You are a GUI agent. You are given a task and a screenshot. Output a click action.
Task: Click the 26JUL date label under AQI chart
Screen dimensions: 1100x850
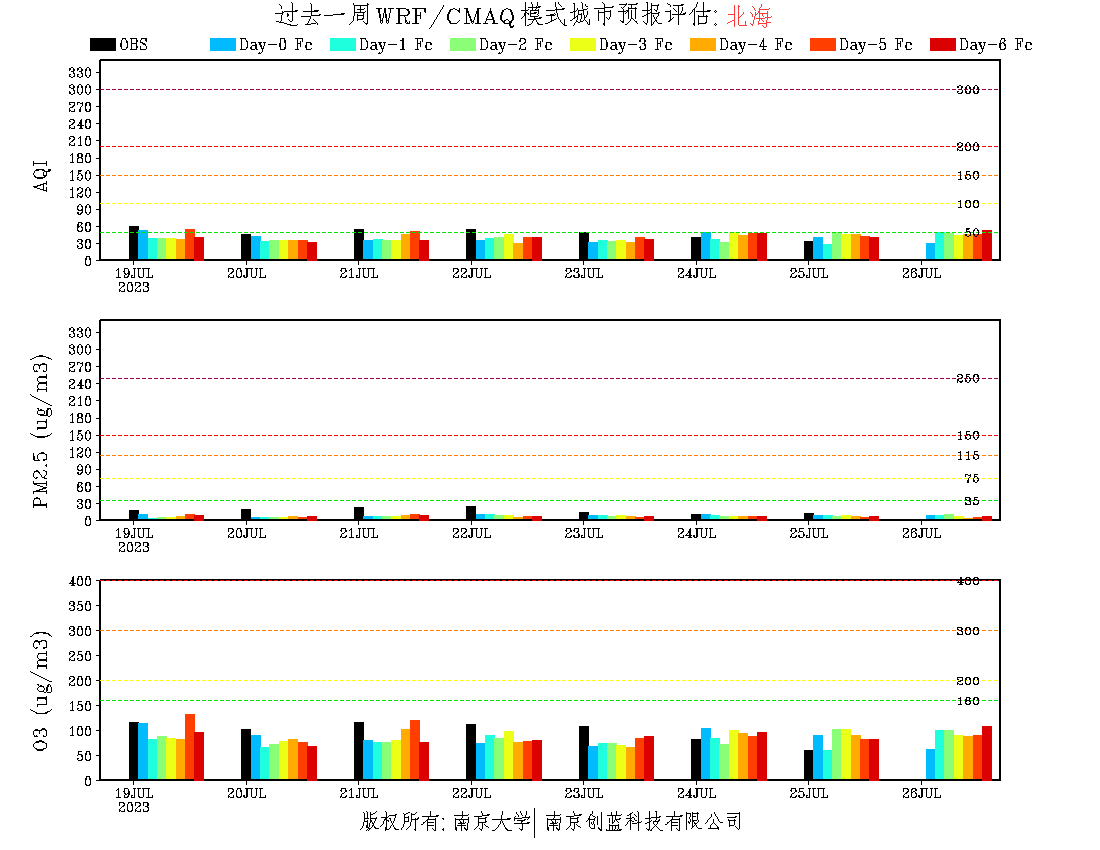pos(922,273)
